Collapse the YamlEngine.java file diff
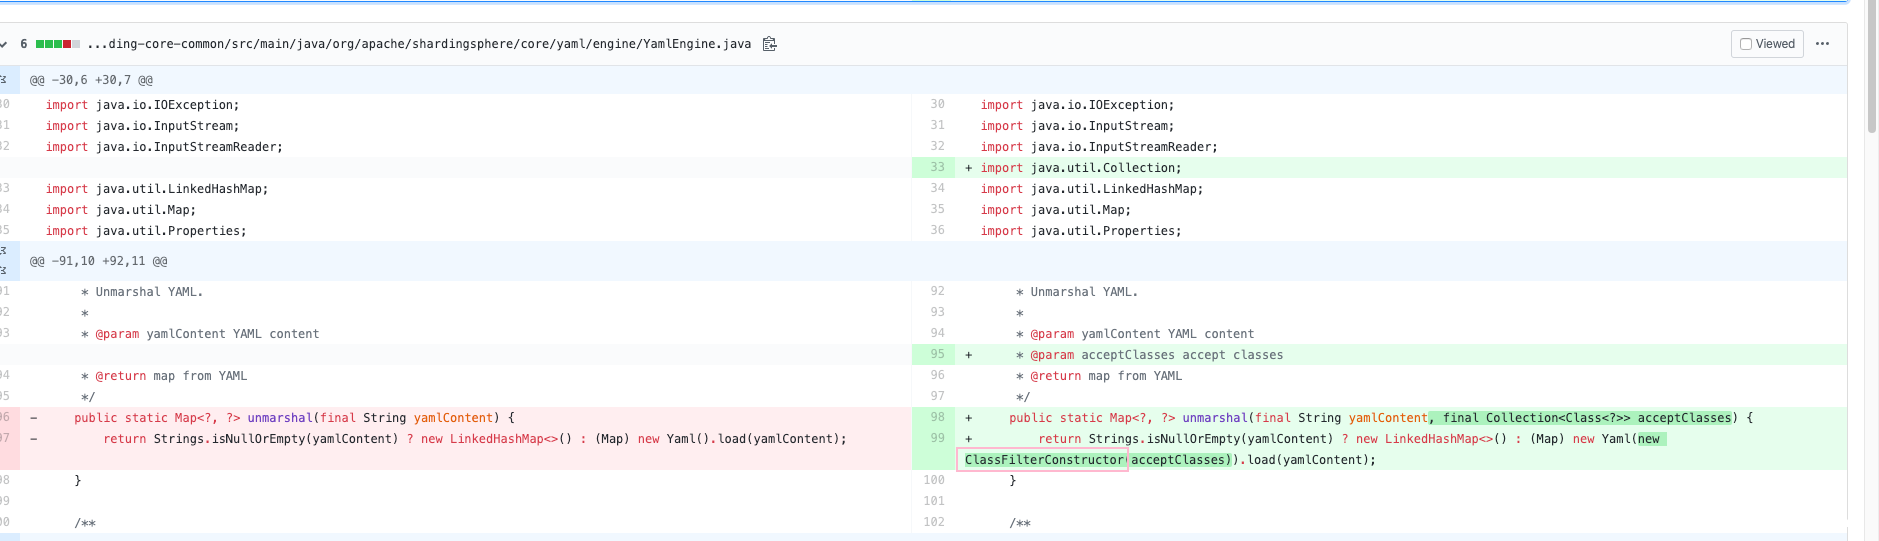Viewport: 1879px width, 541px height. click(4, 44)
